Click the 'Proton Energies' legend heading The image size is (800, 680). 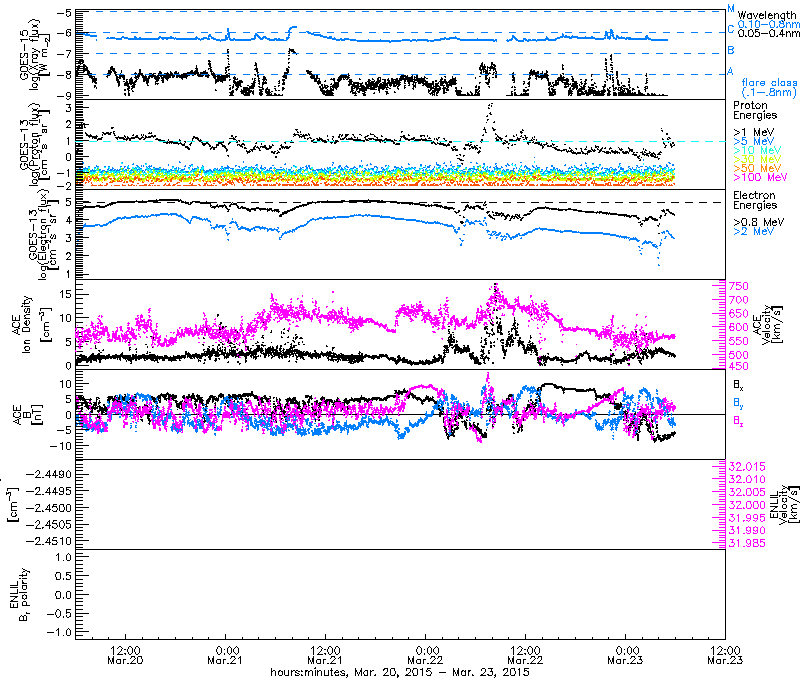coord(755,110)
